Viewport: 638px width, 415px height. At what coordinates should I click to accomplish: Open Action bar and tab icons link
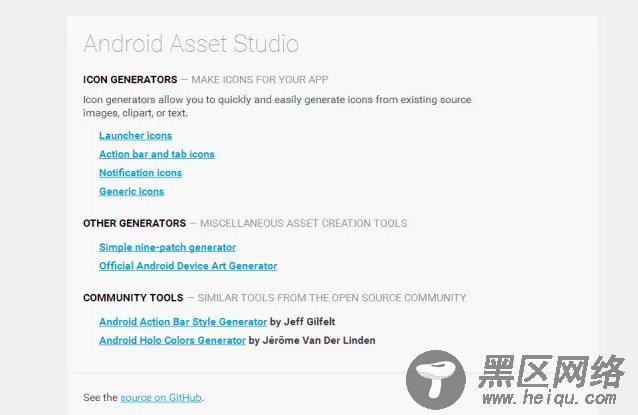[x=157, y=154]
